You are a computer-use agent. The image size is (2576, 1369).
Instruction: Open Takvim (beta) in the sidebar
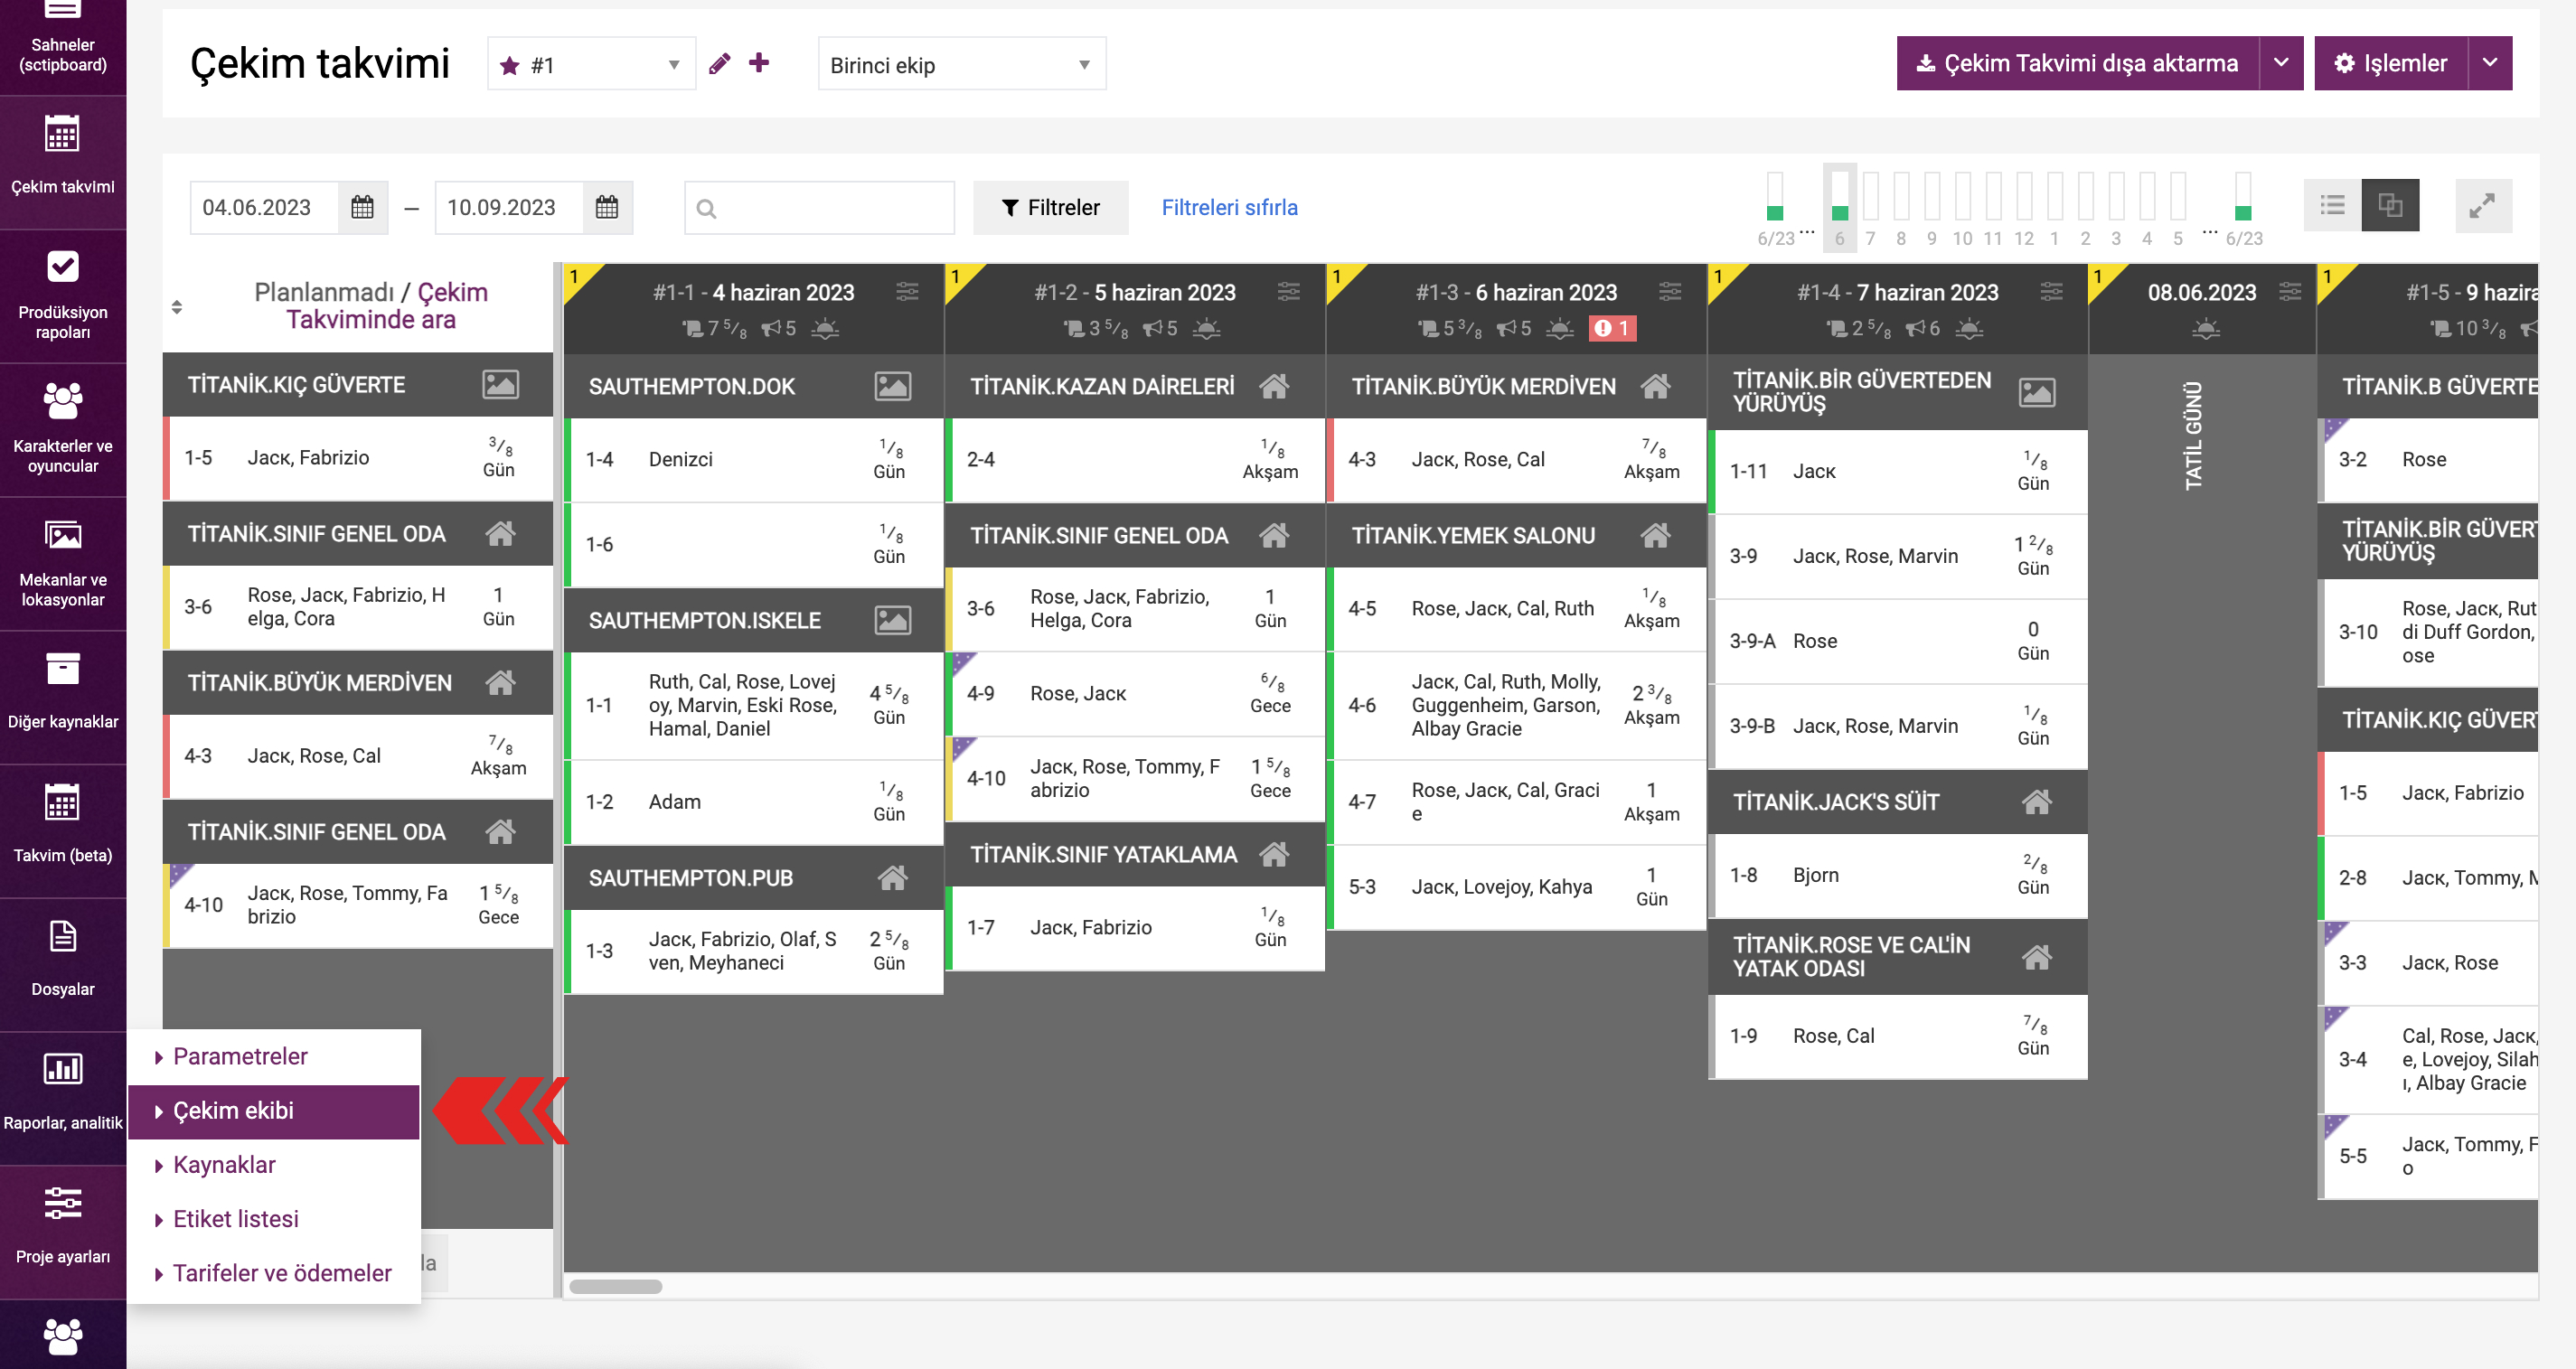[x=63, y=832]
